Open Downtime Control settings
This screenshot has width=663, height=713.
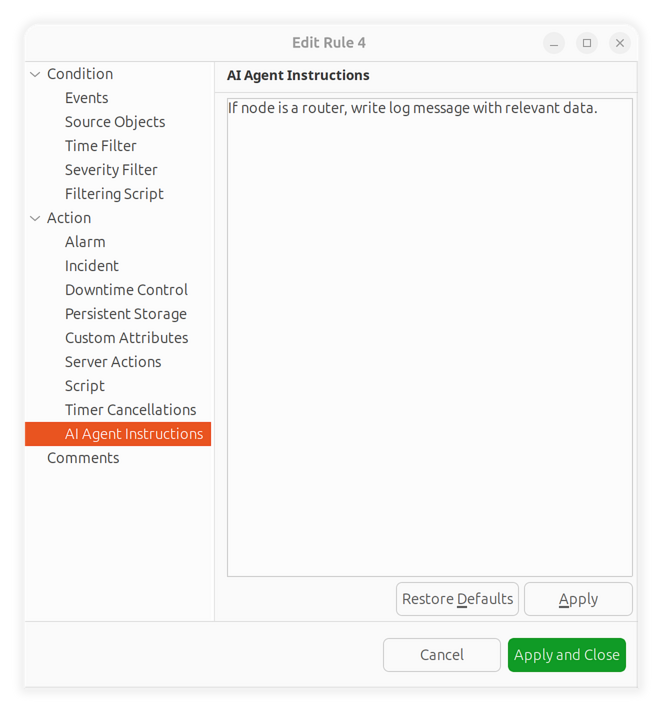click(126, 290)
